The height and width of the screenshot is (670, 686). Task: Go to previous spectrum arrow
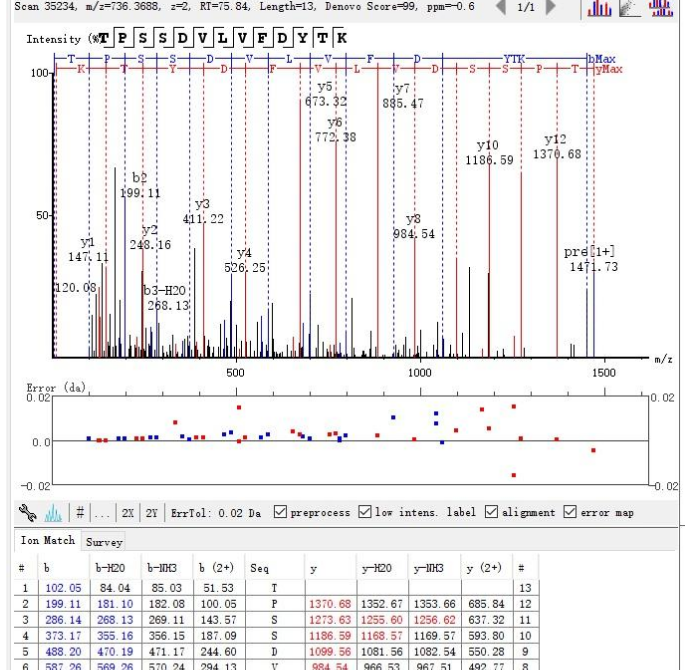(x=501, y=7)
